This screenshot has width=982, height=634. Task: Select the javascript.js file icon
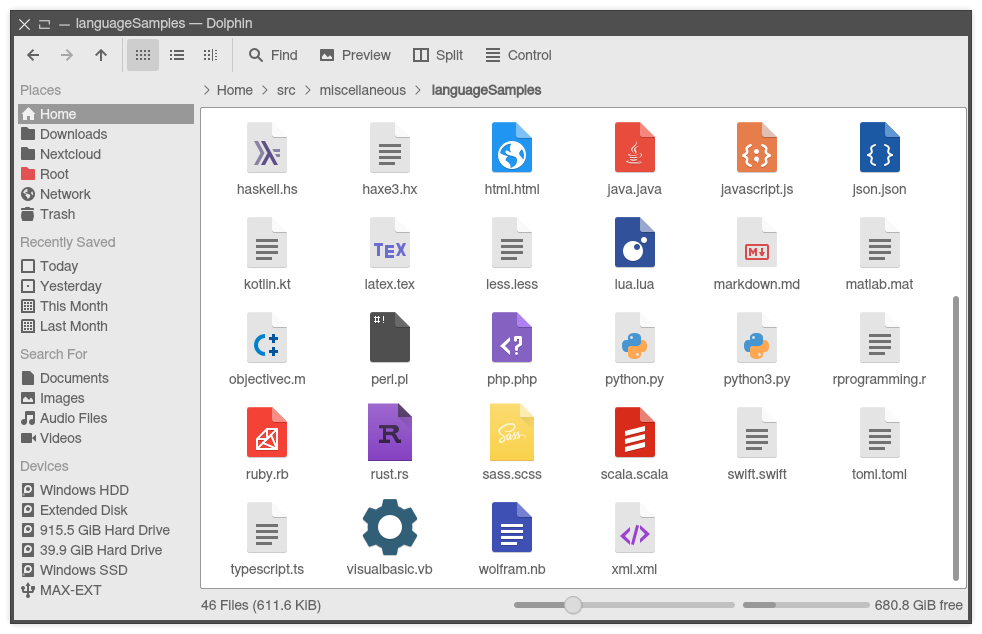757,148
